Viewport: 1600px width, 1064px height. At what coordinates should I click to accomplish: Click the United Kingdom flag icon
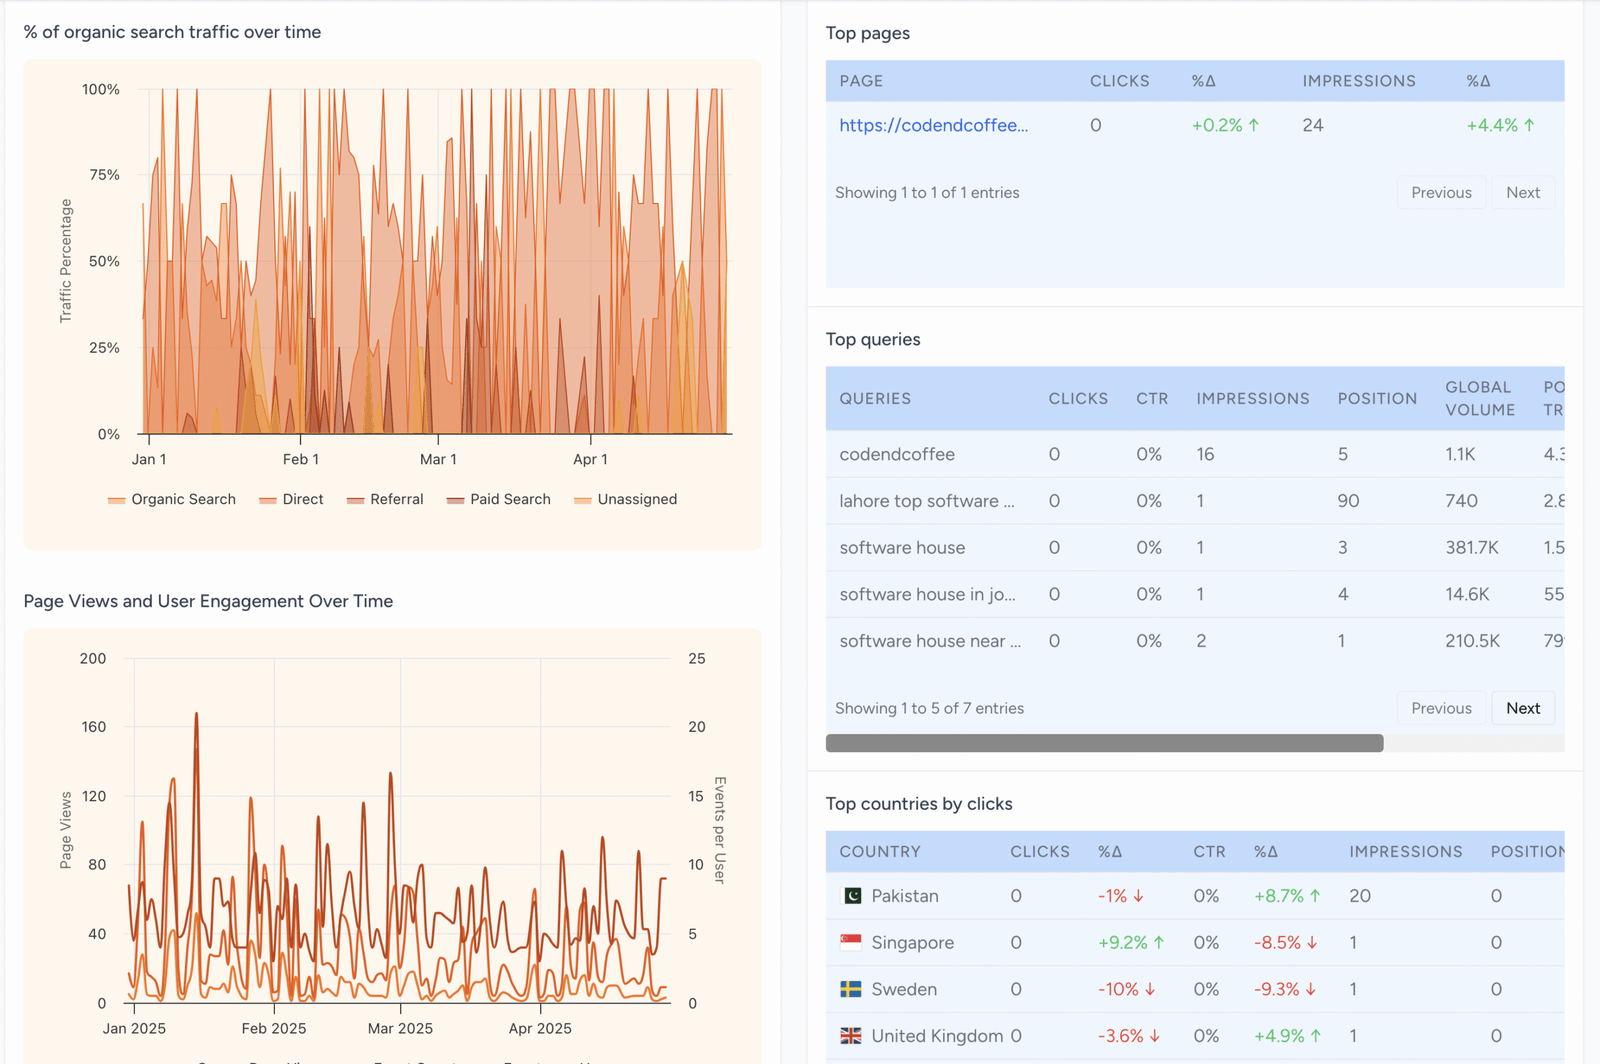pyautogui.click(x=851, y=1036)
